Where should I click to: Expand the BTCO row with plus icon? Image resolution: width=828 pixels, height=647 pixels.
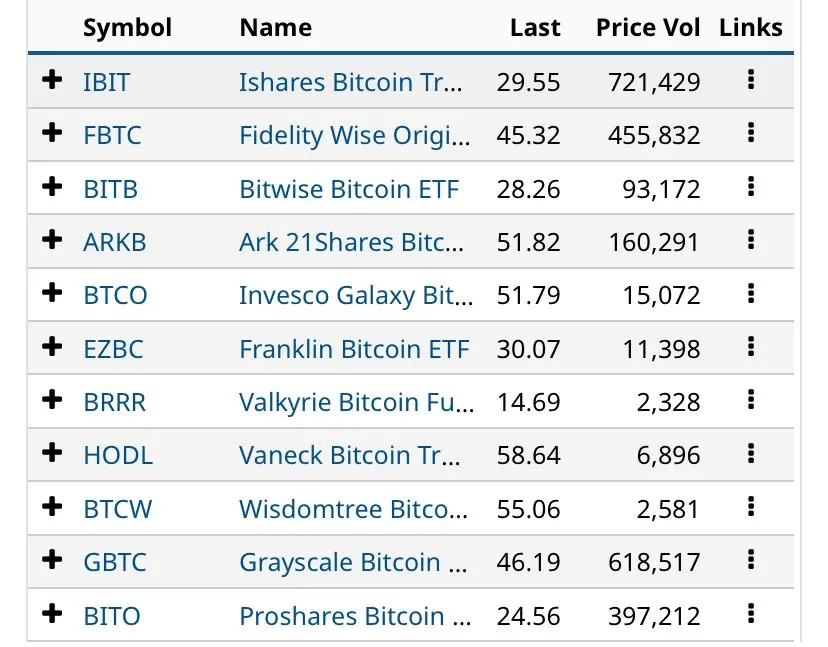[x=52, y=295]
